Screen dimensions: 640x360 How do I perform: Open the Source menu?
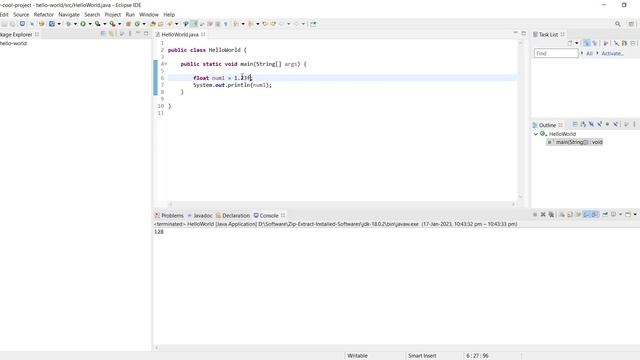[21, 15]
